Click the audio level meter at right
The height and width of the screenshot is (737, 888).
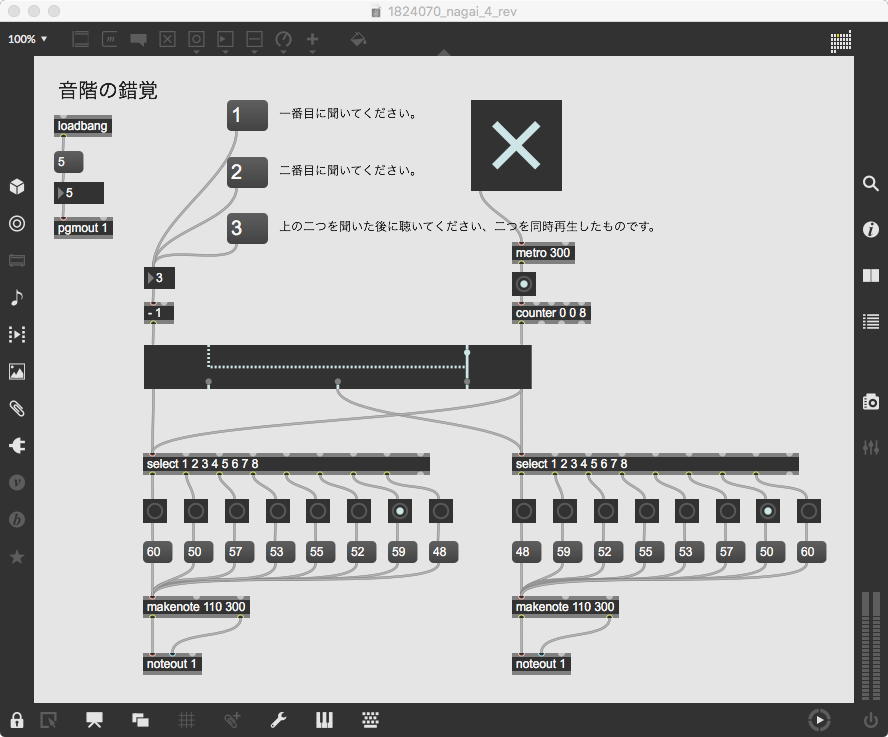(870, 646)
